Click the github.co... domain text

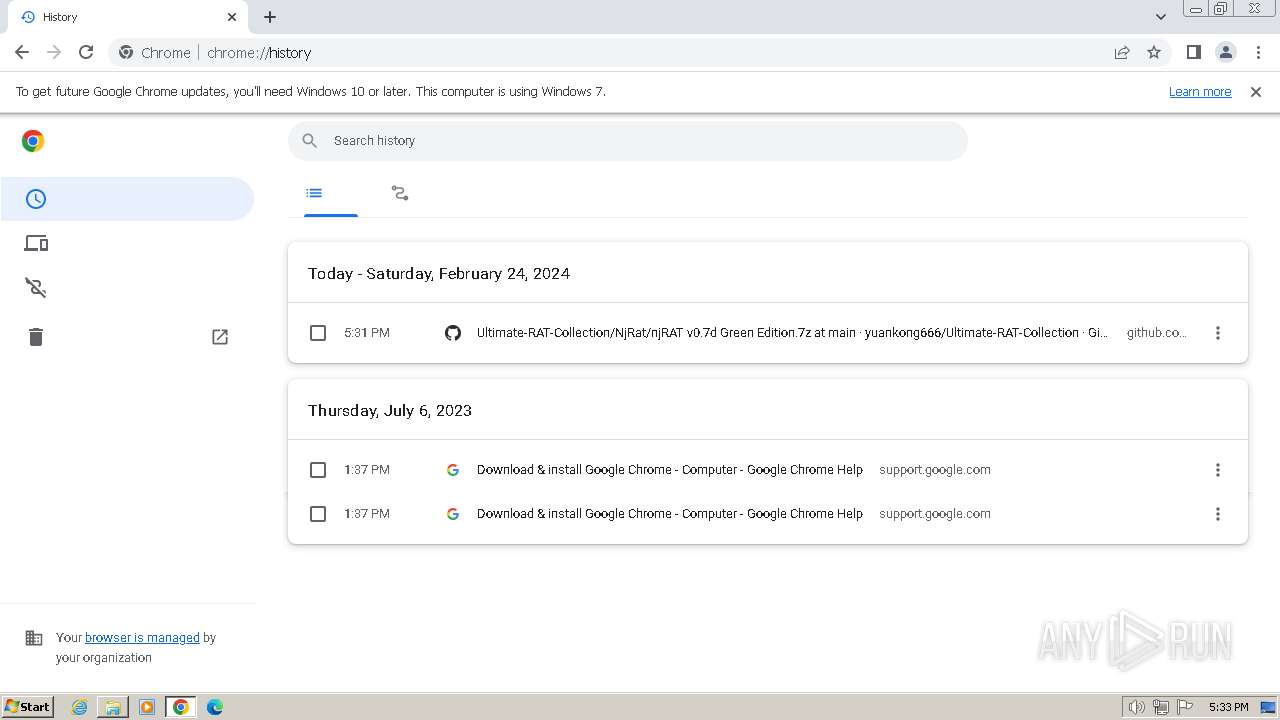tap(1157, 333)
